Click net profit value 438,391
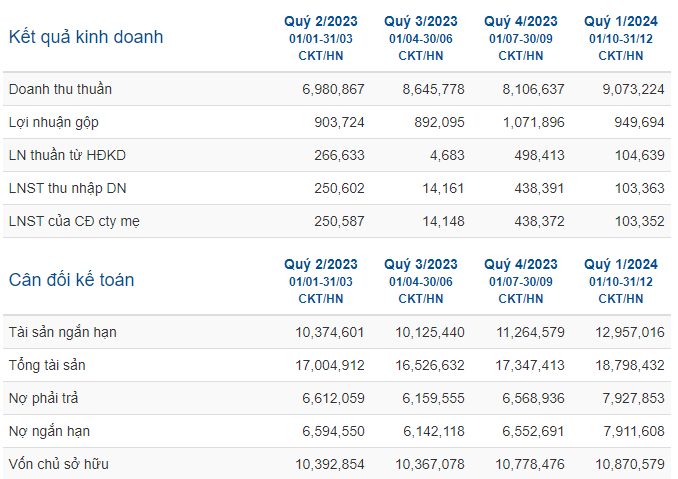The height and width of the screenshot is (479, 678). pos(539,188)
